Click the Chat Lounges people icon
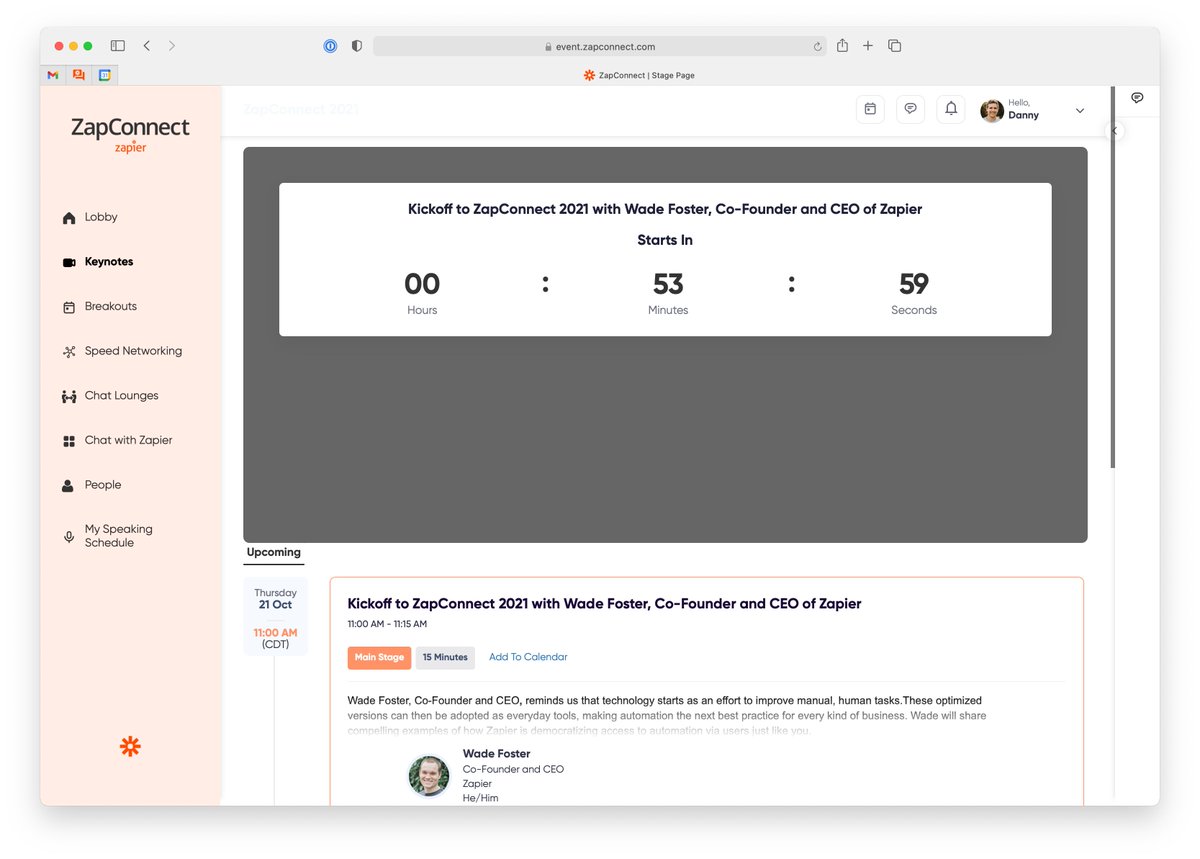 69,397
